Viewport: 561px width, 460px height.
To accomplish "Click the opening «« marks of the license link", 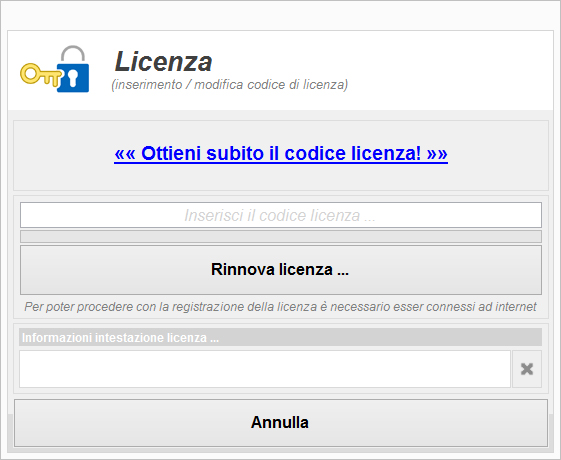I will click(x=125, y=154).
